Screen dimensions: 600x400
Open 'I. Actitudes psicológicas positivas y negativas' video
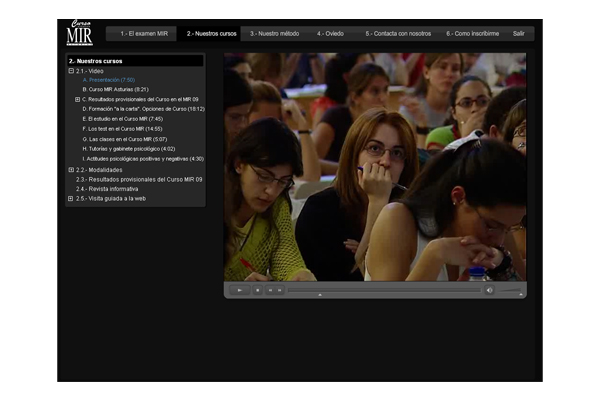[x=143, y=159]
